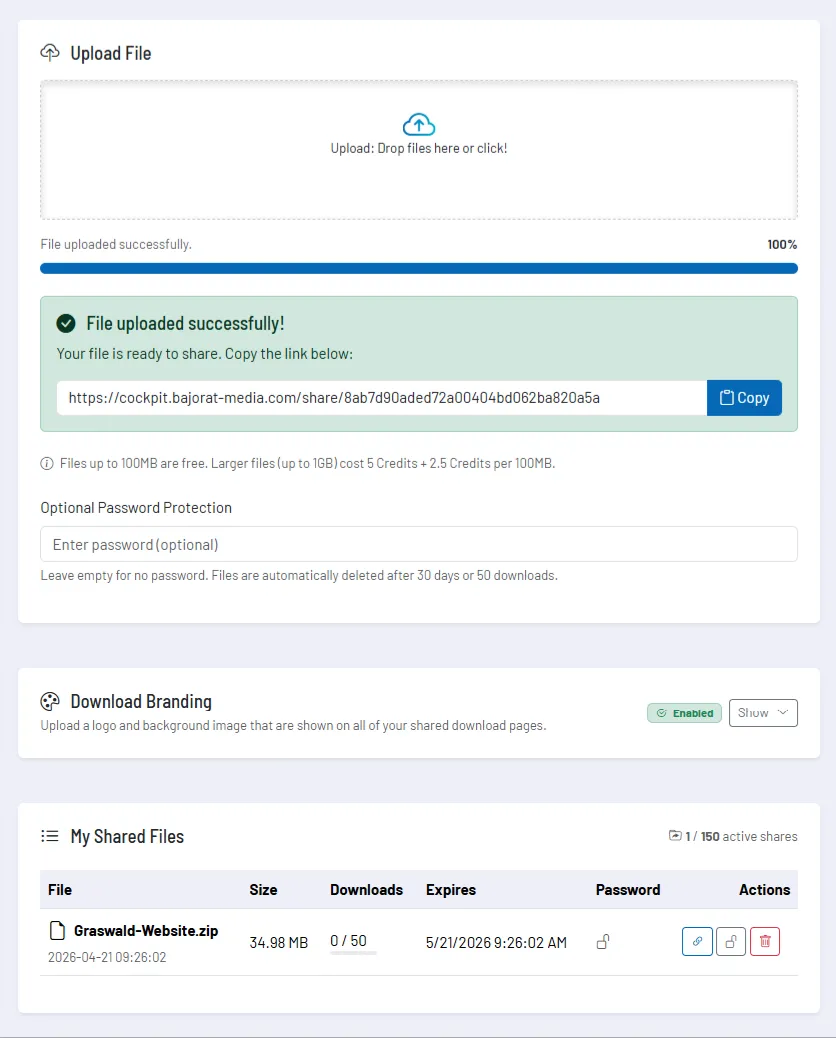Click the Enabled status badge
The width and height of the screenshot is (836, 1038).
[684, 713]
